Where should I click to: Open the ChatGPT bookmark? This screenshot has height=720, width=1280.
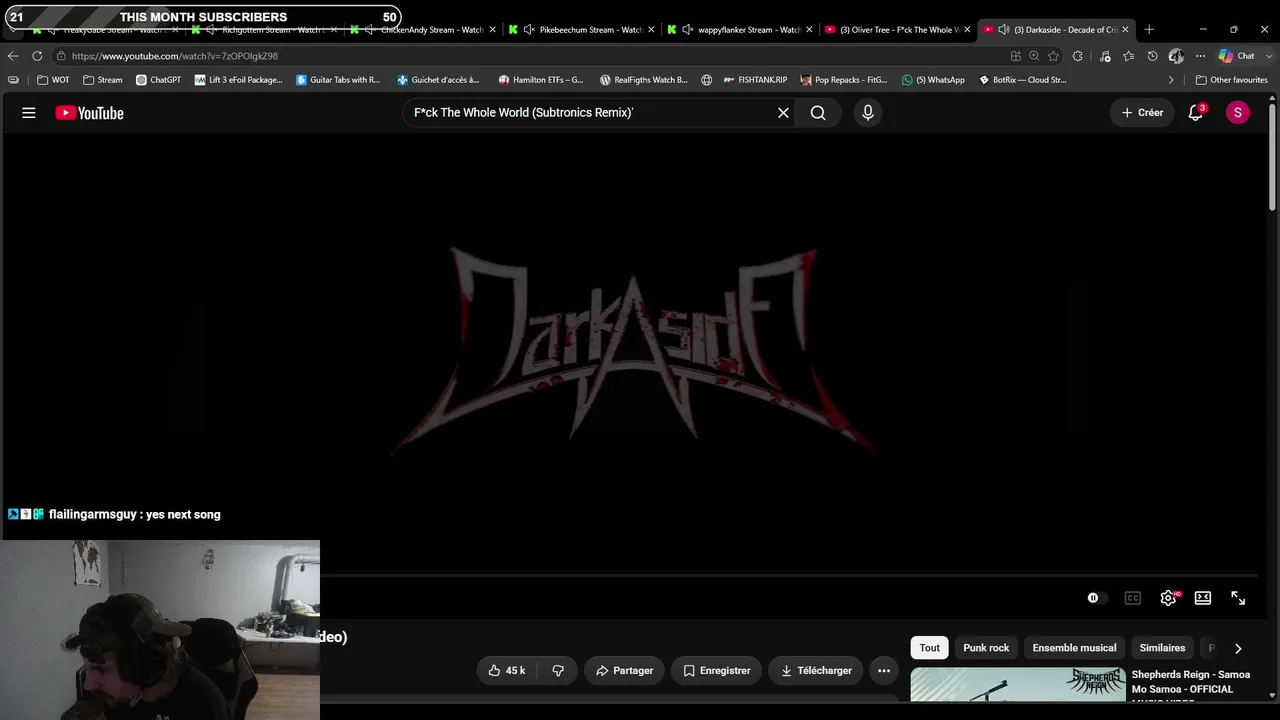[x=159, y=80]
